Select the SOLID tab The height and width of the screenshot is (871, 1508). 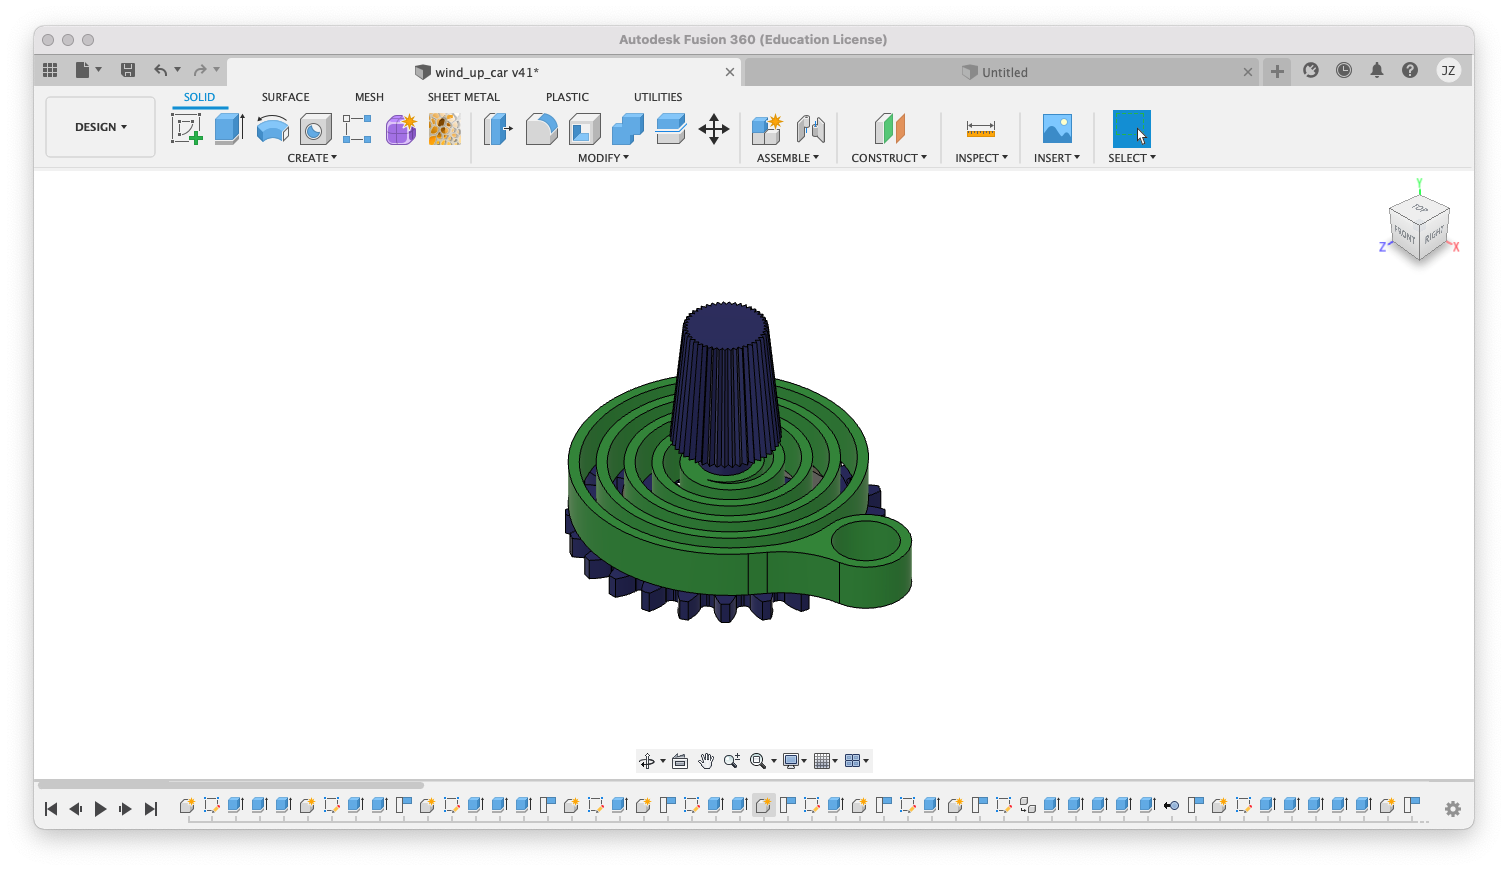(x=199, y=97)
